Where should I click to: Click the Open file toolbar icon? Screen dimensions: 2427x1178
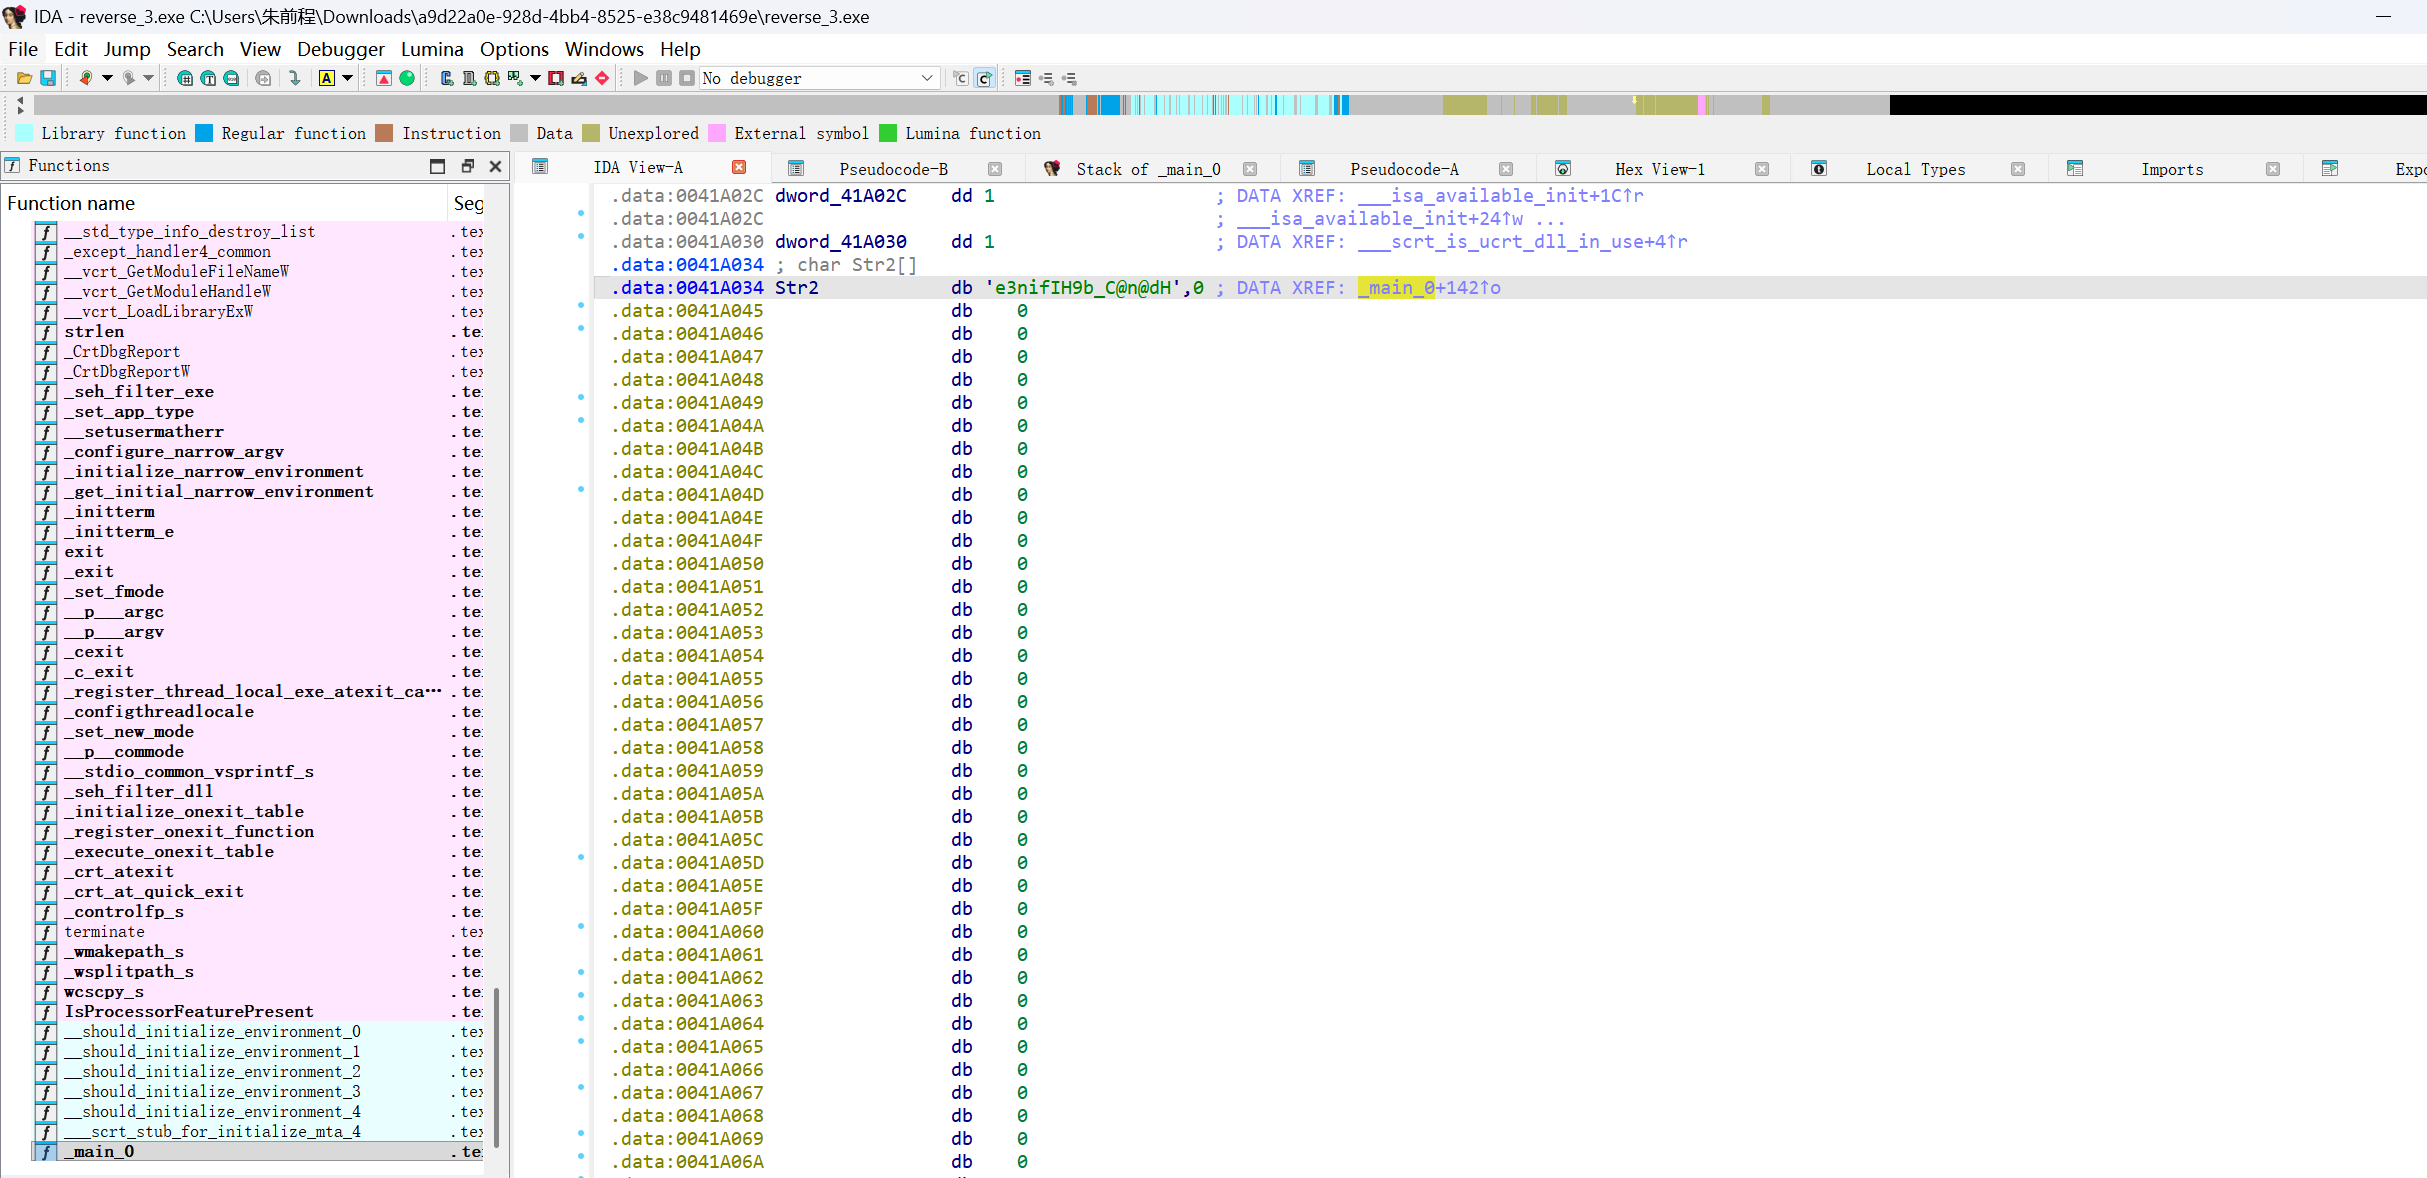(24, 78)
